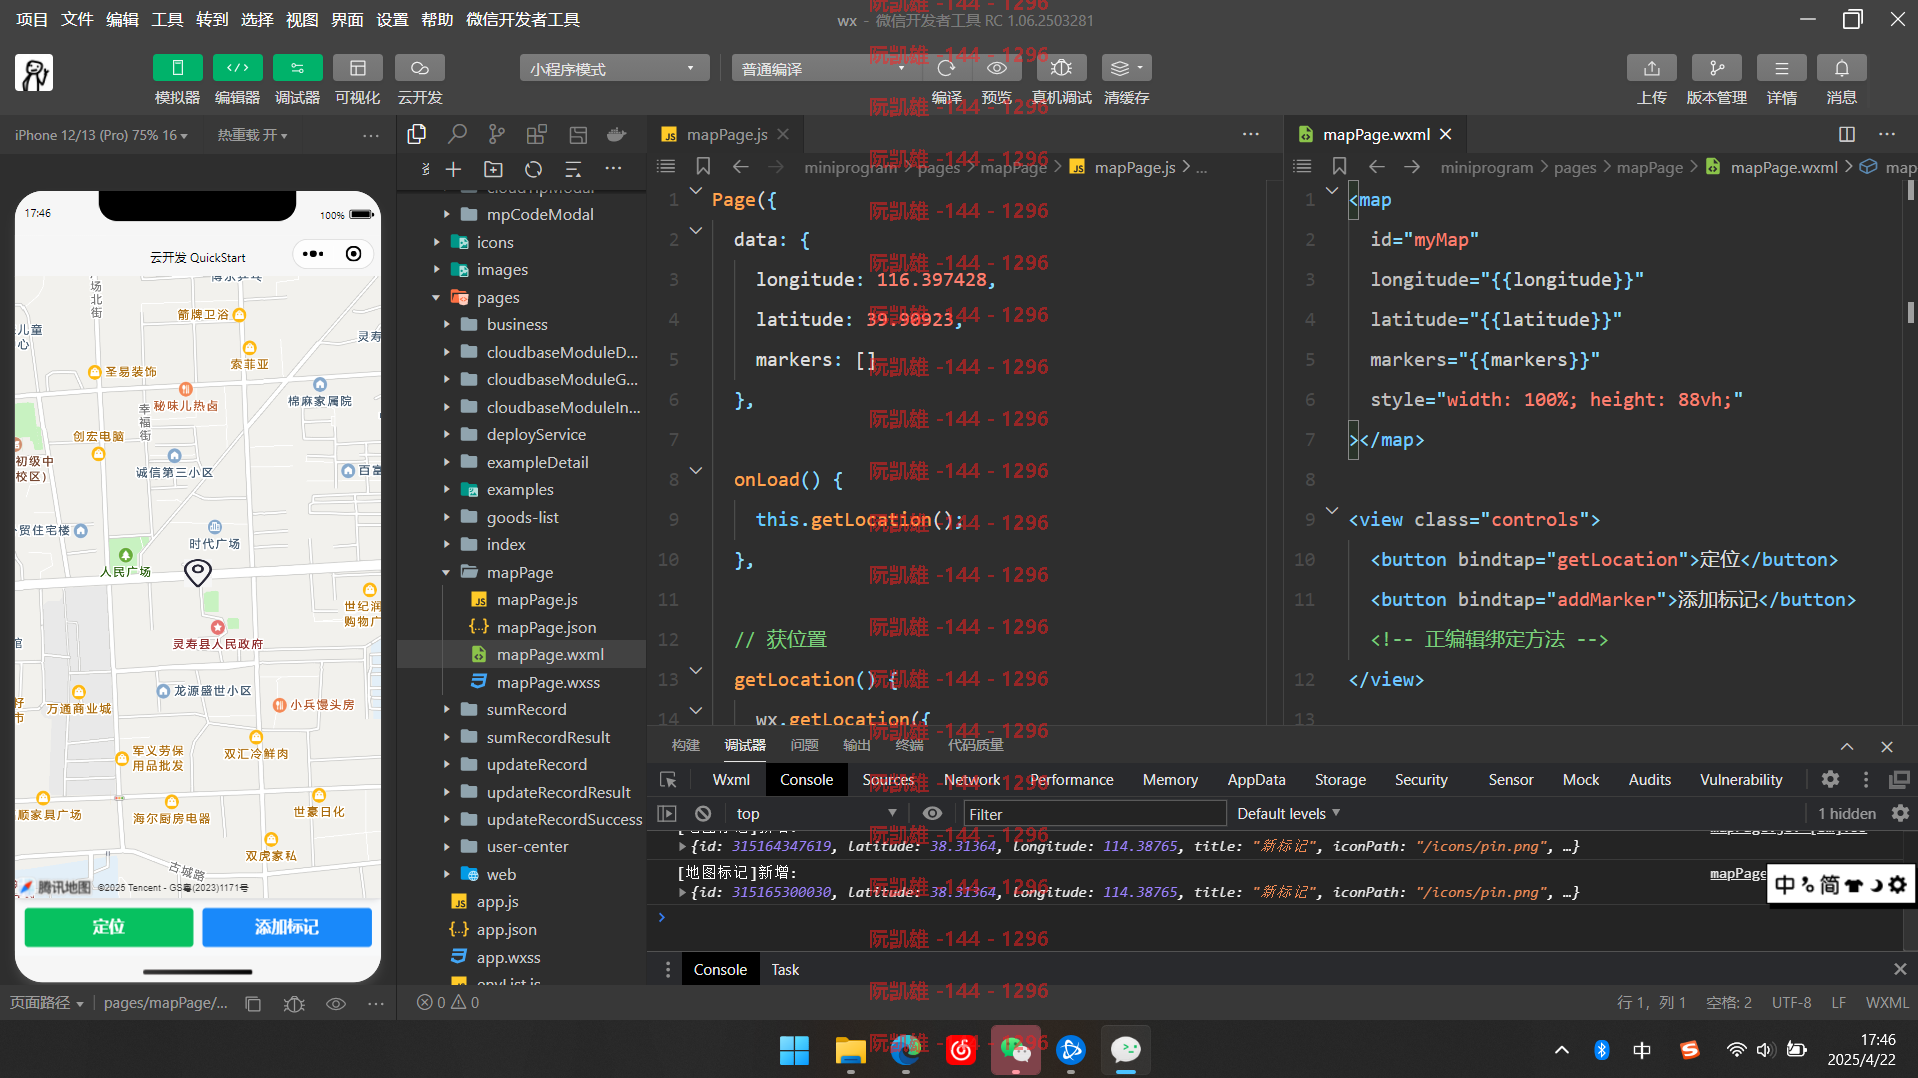Switch to the 终端 terminal tab

pyautogui.click(x=909, y=745)
